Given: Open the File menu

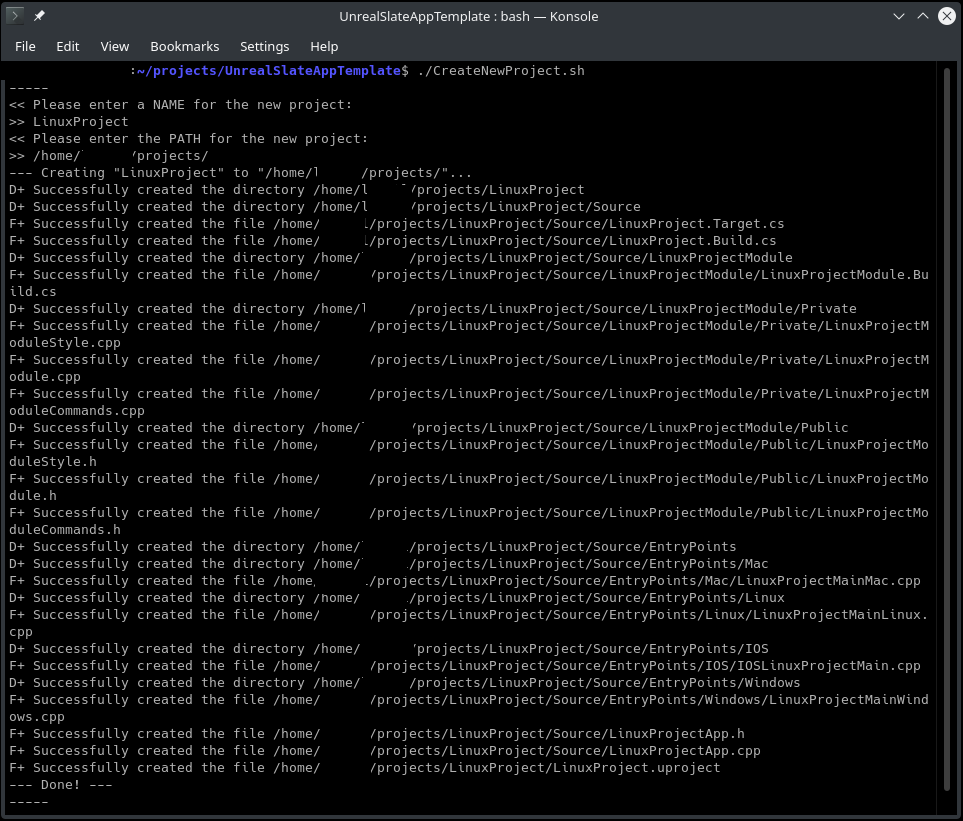Looking at the screenshot, I should click(25, 47).
